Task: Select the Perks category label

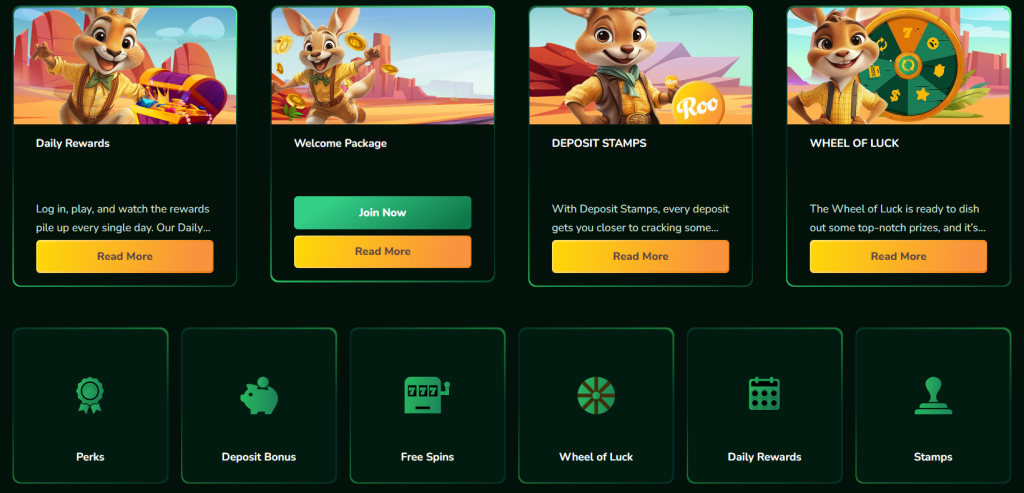Action: click(x=90, y=456)
